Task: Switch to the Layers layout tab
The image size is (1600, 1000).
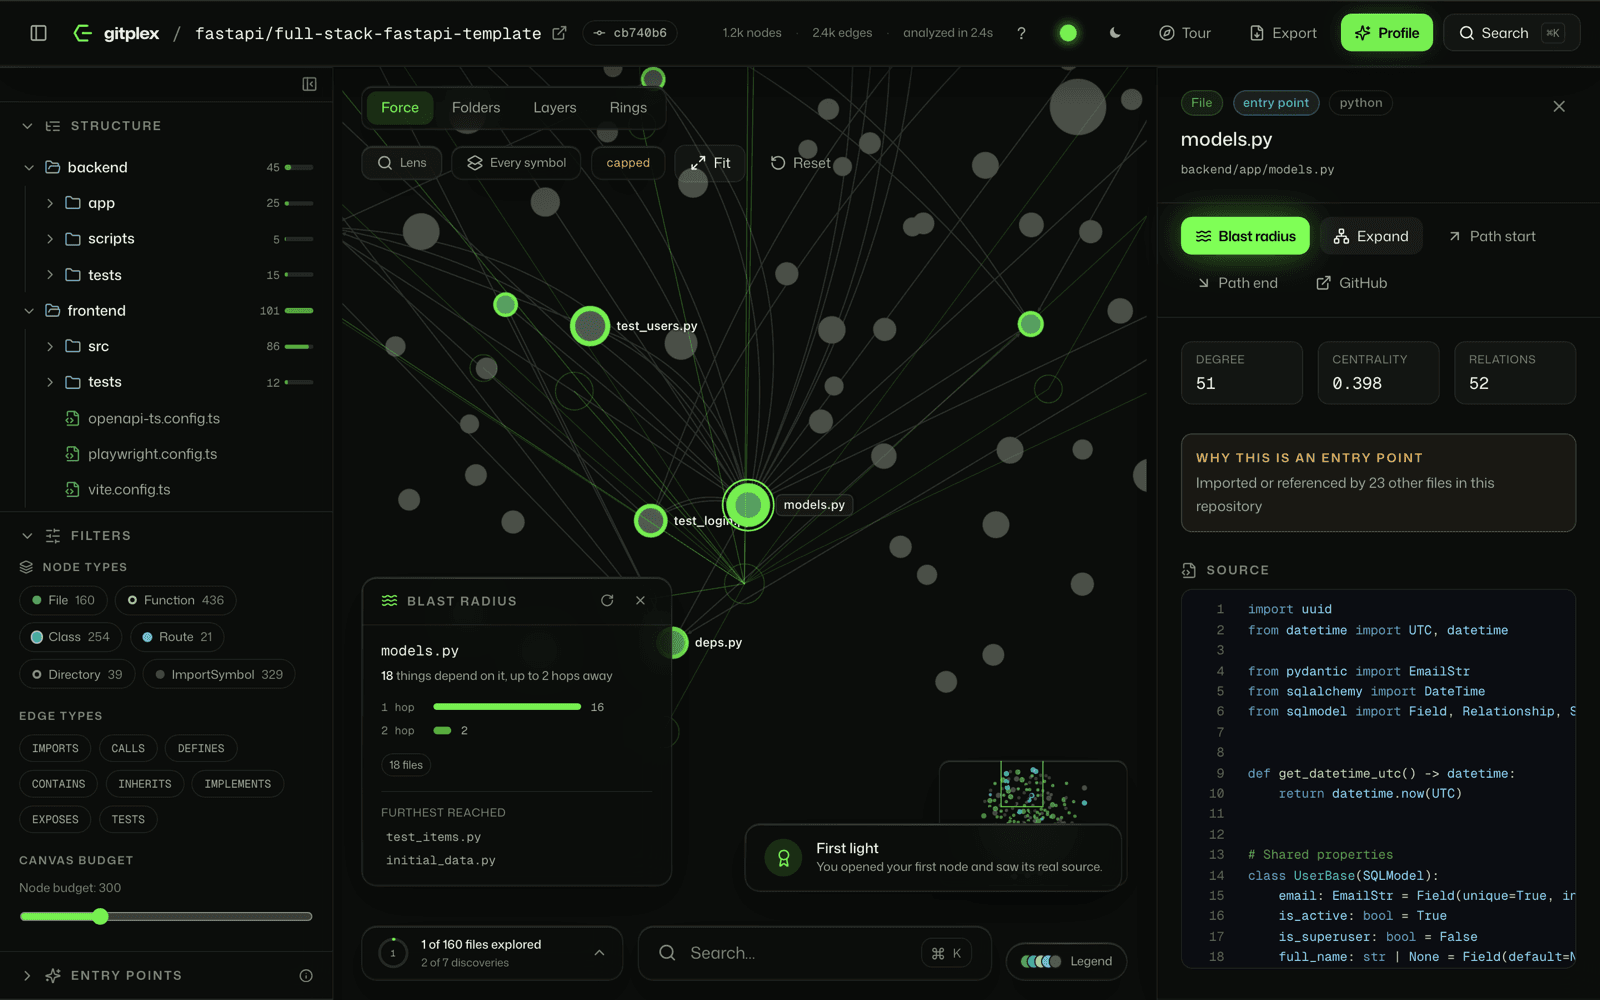Action: 555,107
